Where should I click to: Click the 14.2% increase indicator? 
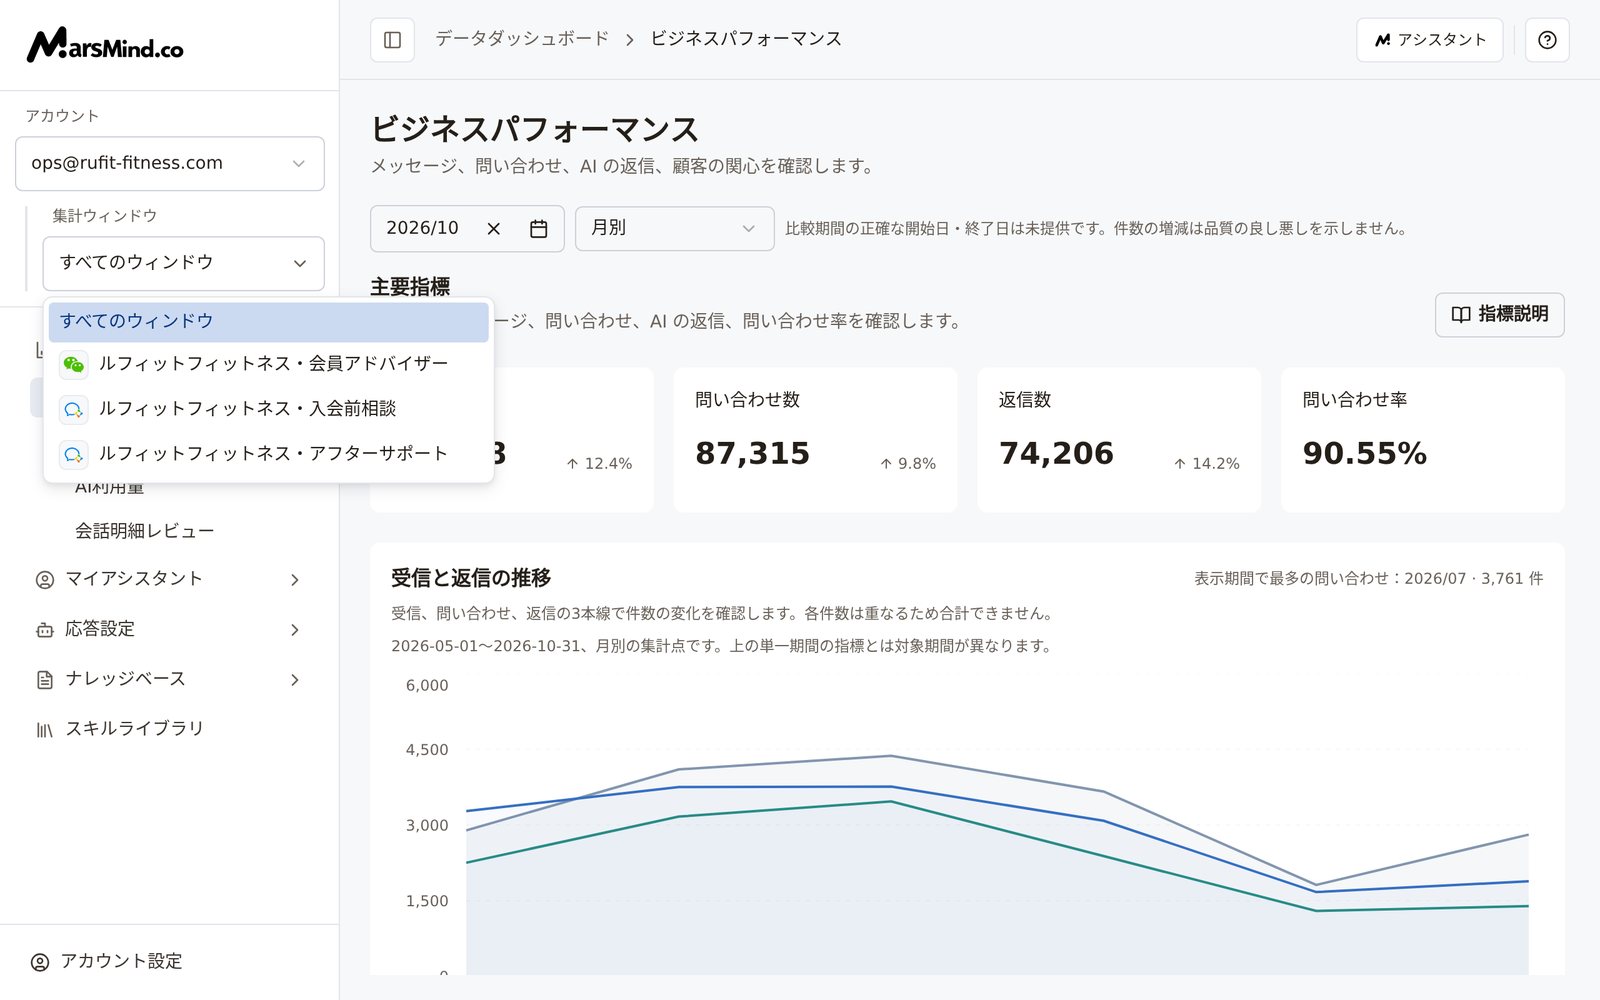[x=1207, y=464]
